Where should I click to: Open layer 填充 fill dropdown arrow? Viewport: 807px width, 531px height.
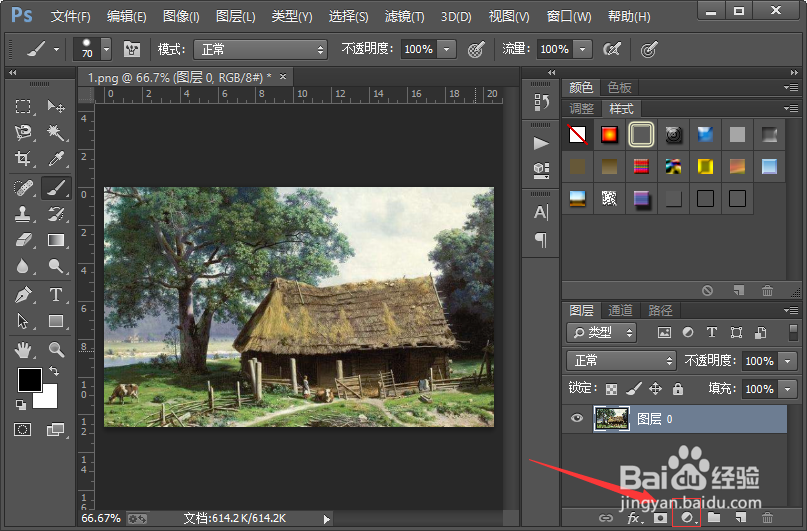pyautogui.click(x=788, y=389)
